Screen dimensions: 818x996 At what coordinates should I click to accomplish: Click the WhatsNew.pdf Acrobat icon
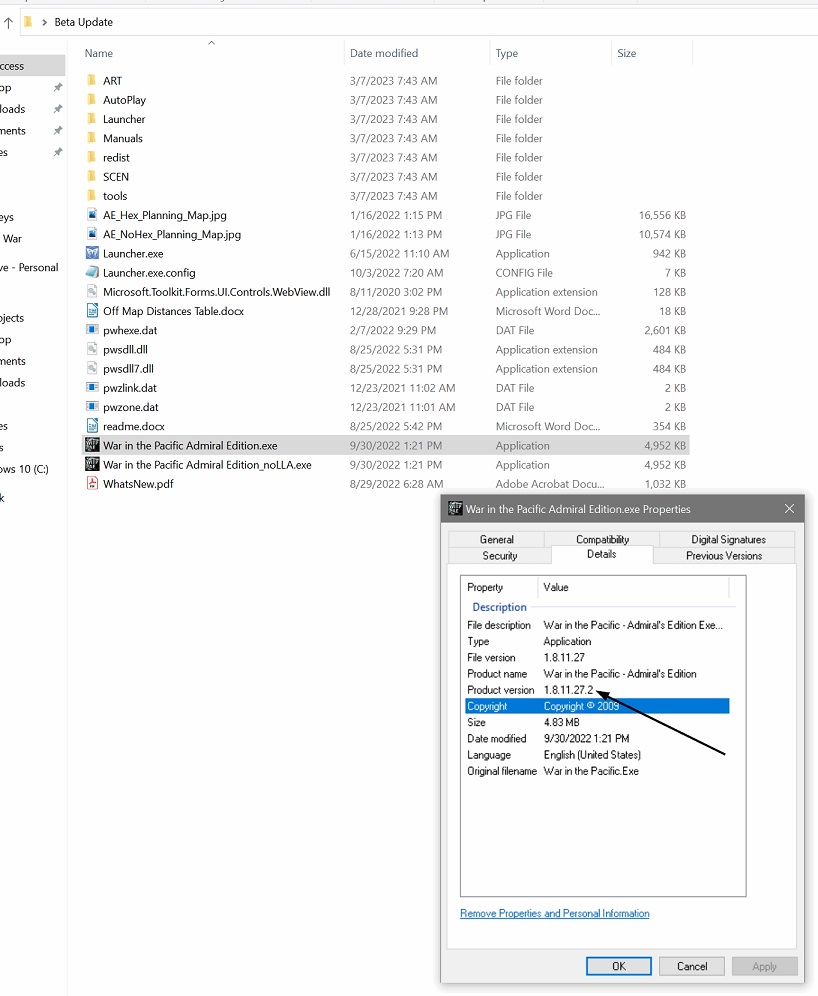pyautogui.click(x=92, y=483)
